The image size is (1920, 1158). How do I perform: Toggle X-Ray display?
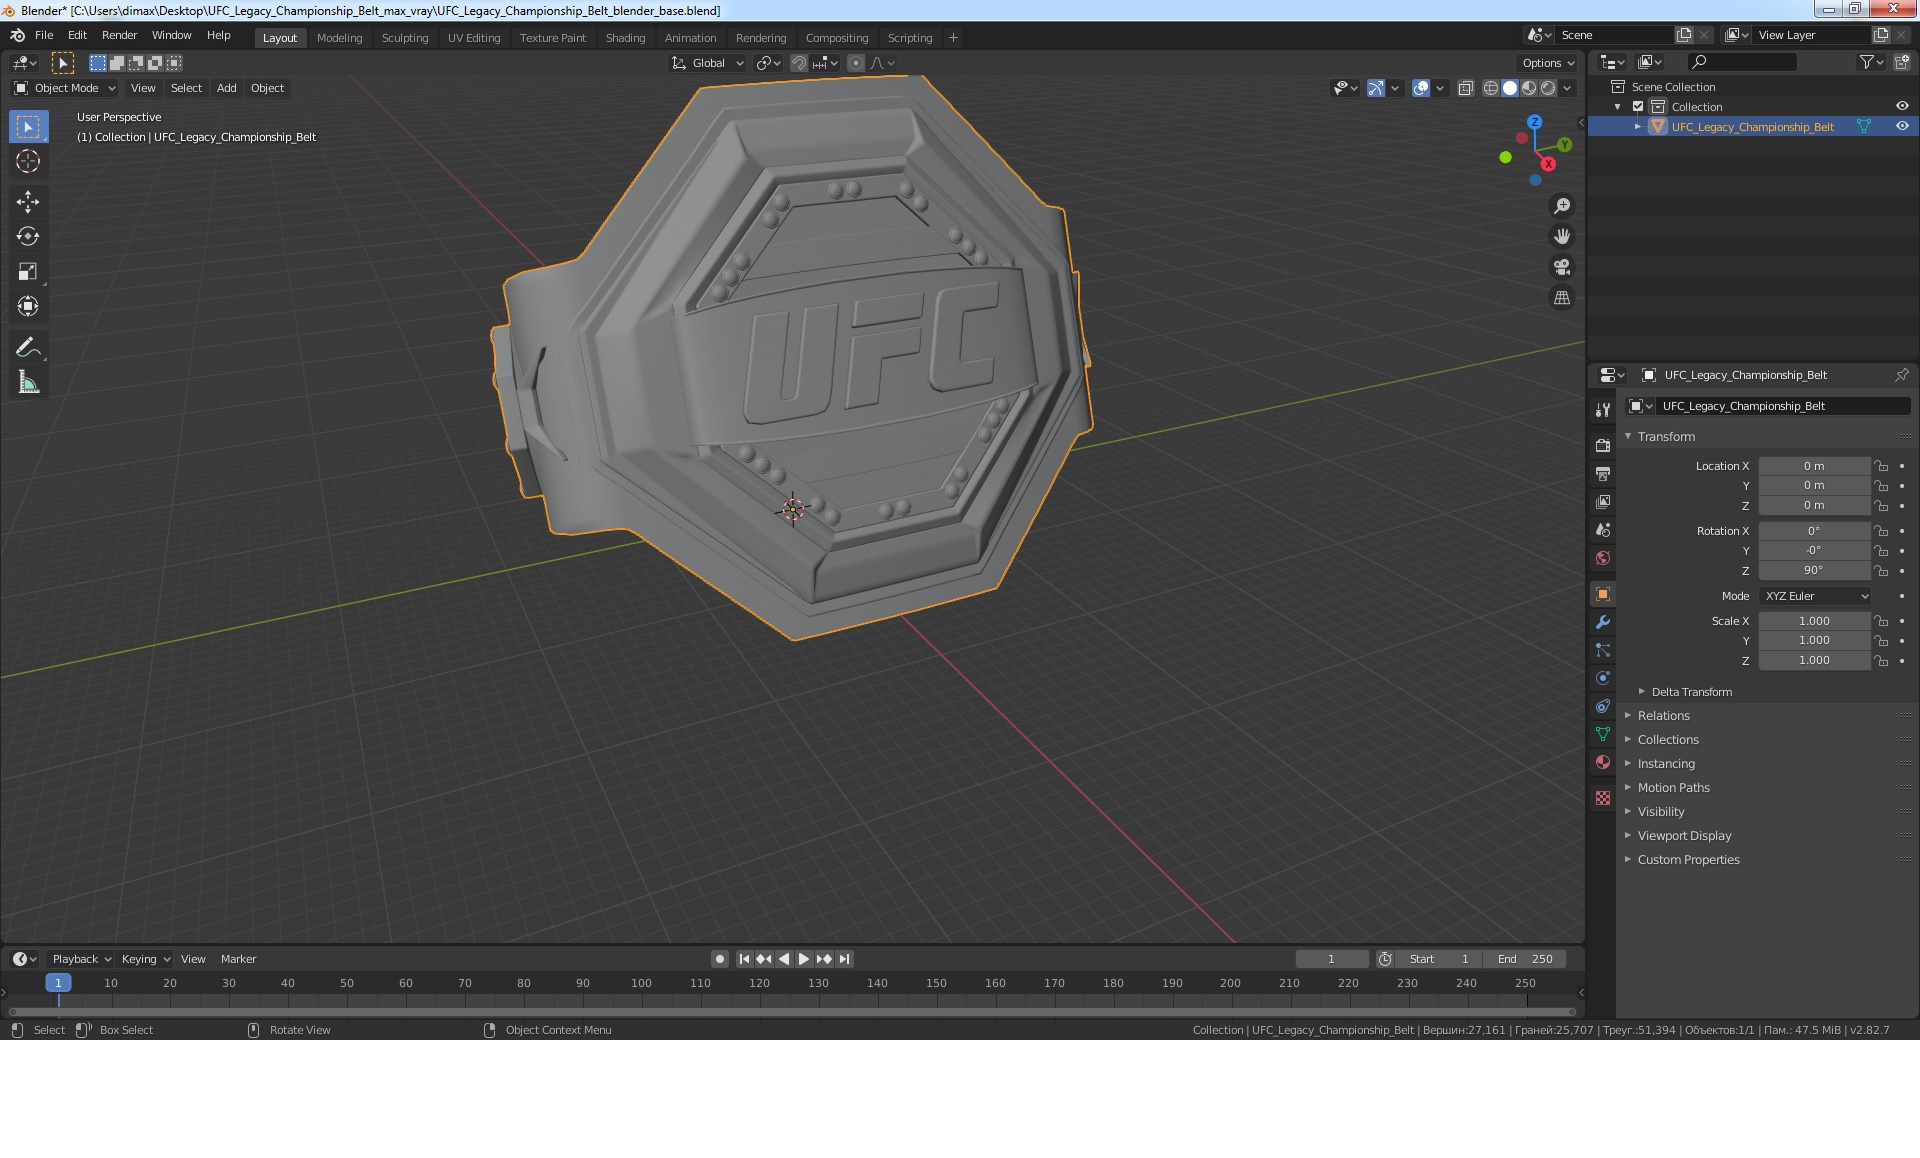coord(1466,88)
